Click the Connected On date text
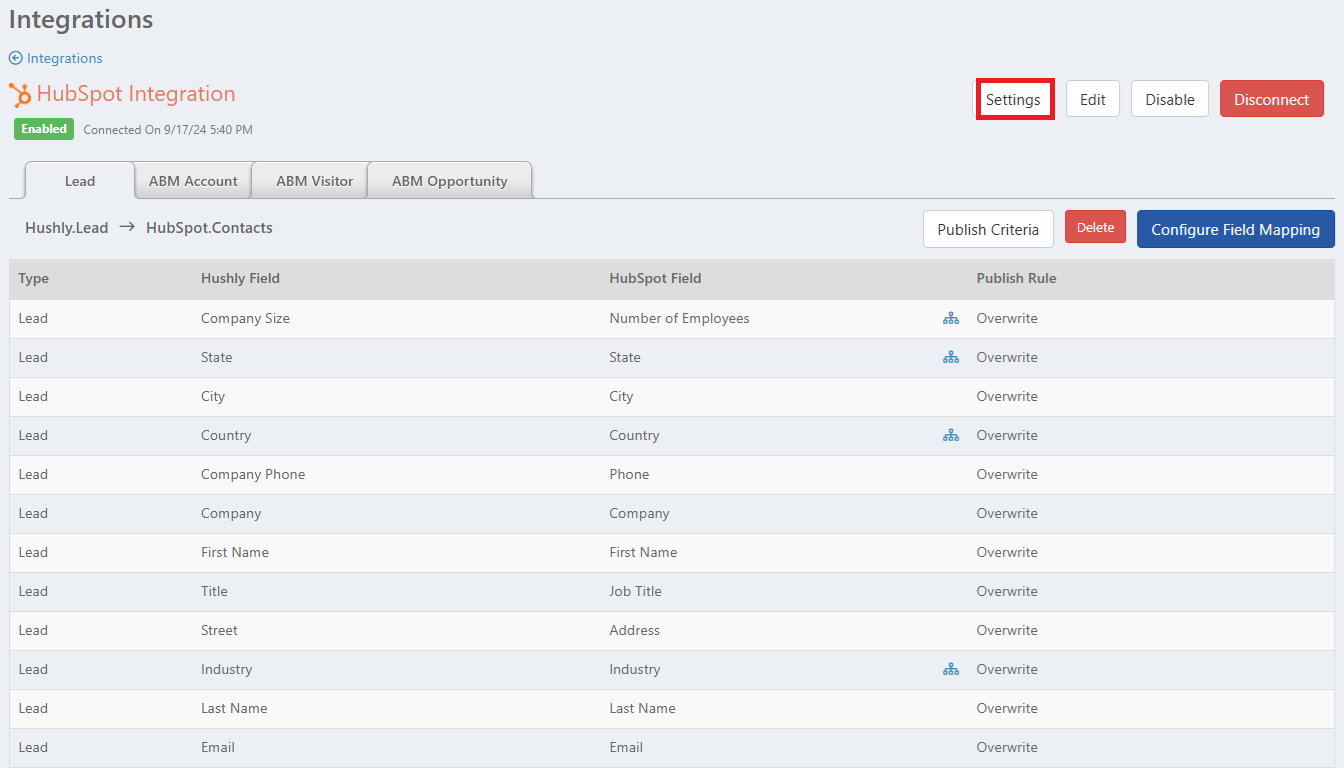Screen dimensions: 1344x768 click(168, 130)
